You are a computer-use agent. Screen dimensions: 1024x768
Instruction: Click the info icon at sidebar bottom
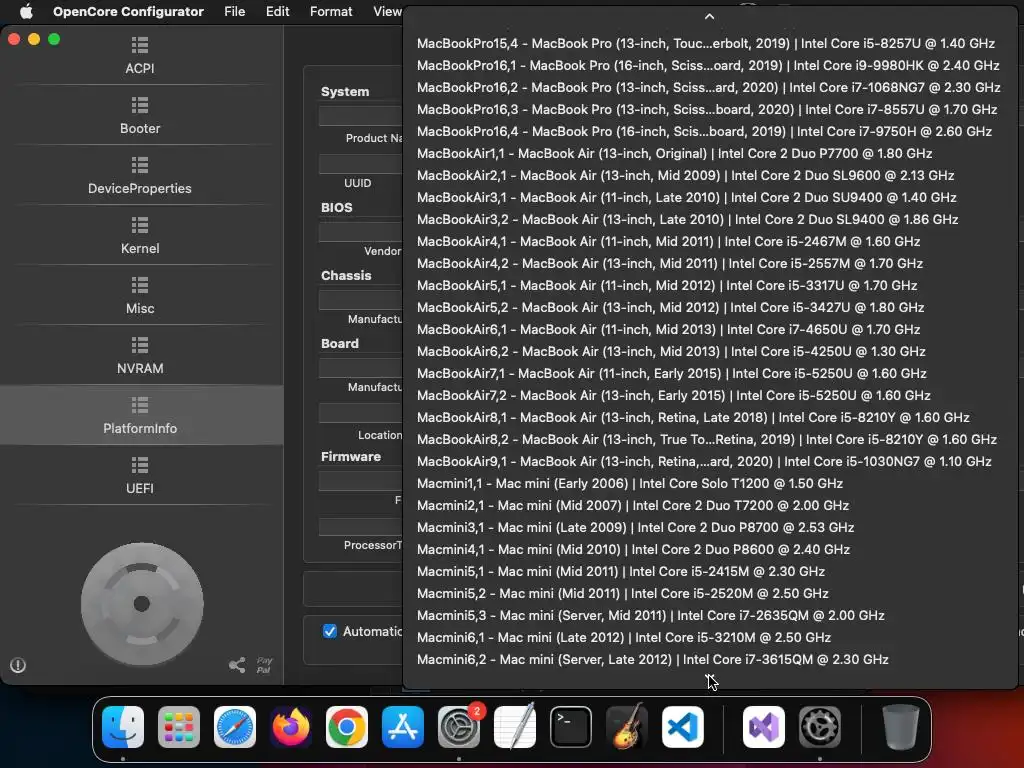coord(18,665)
